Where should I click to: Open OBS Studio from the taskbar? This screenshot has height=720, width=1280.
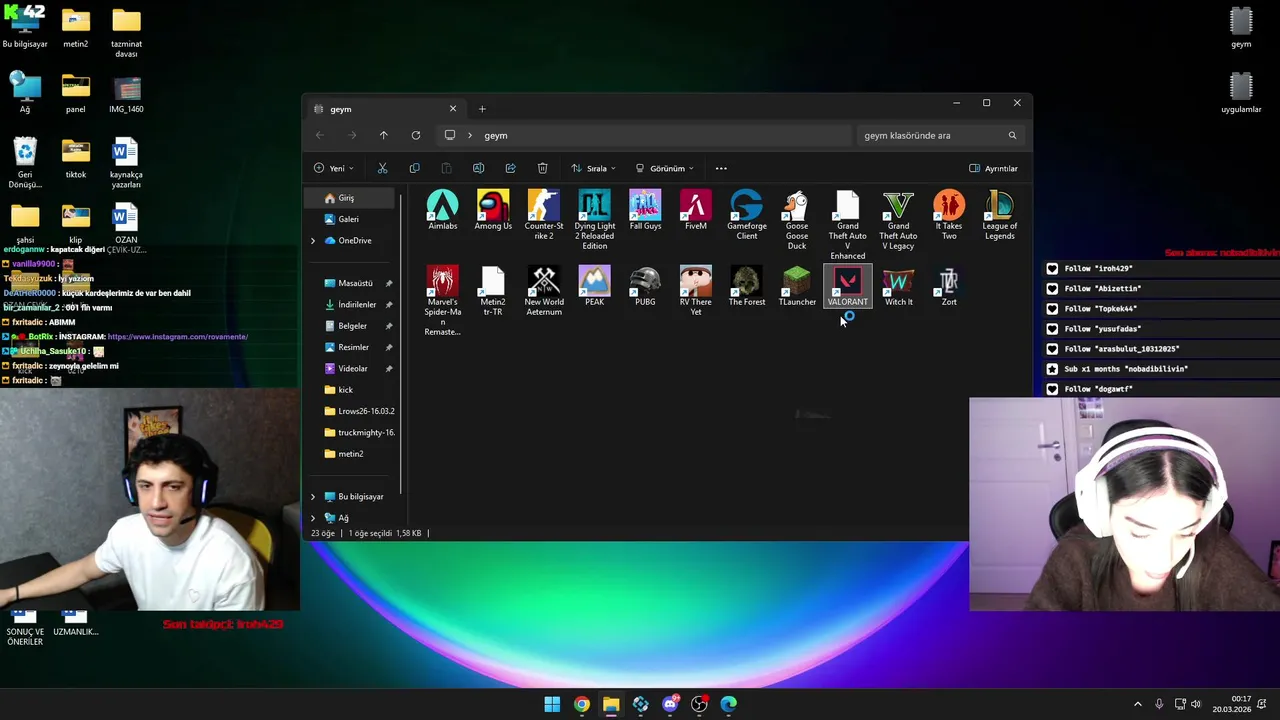pos(699,704)
